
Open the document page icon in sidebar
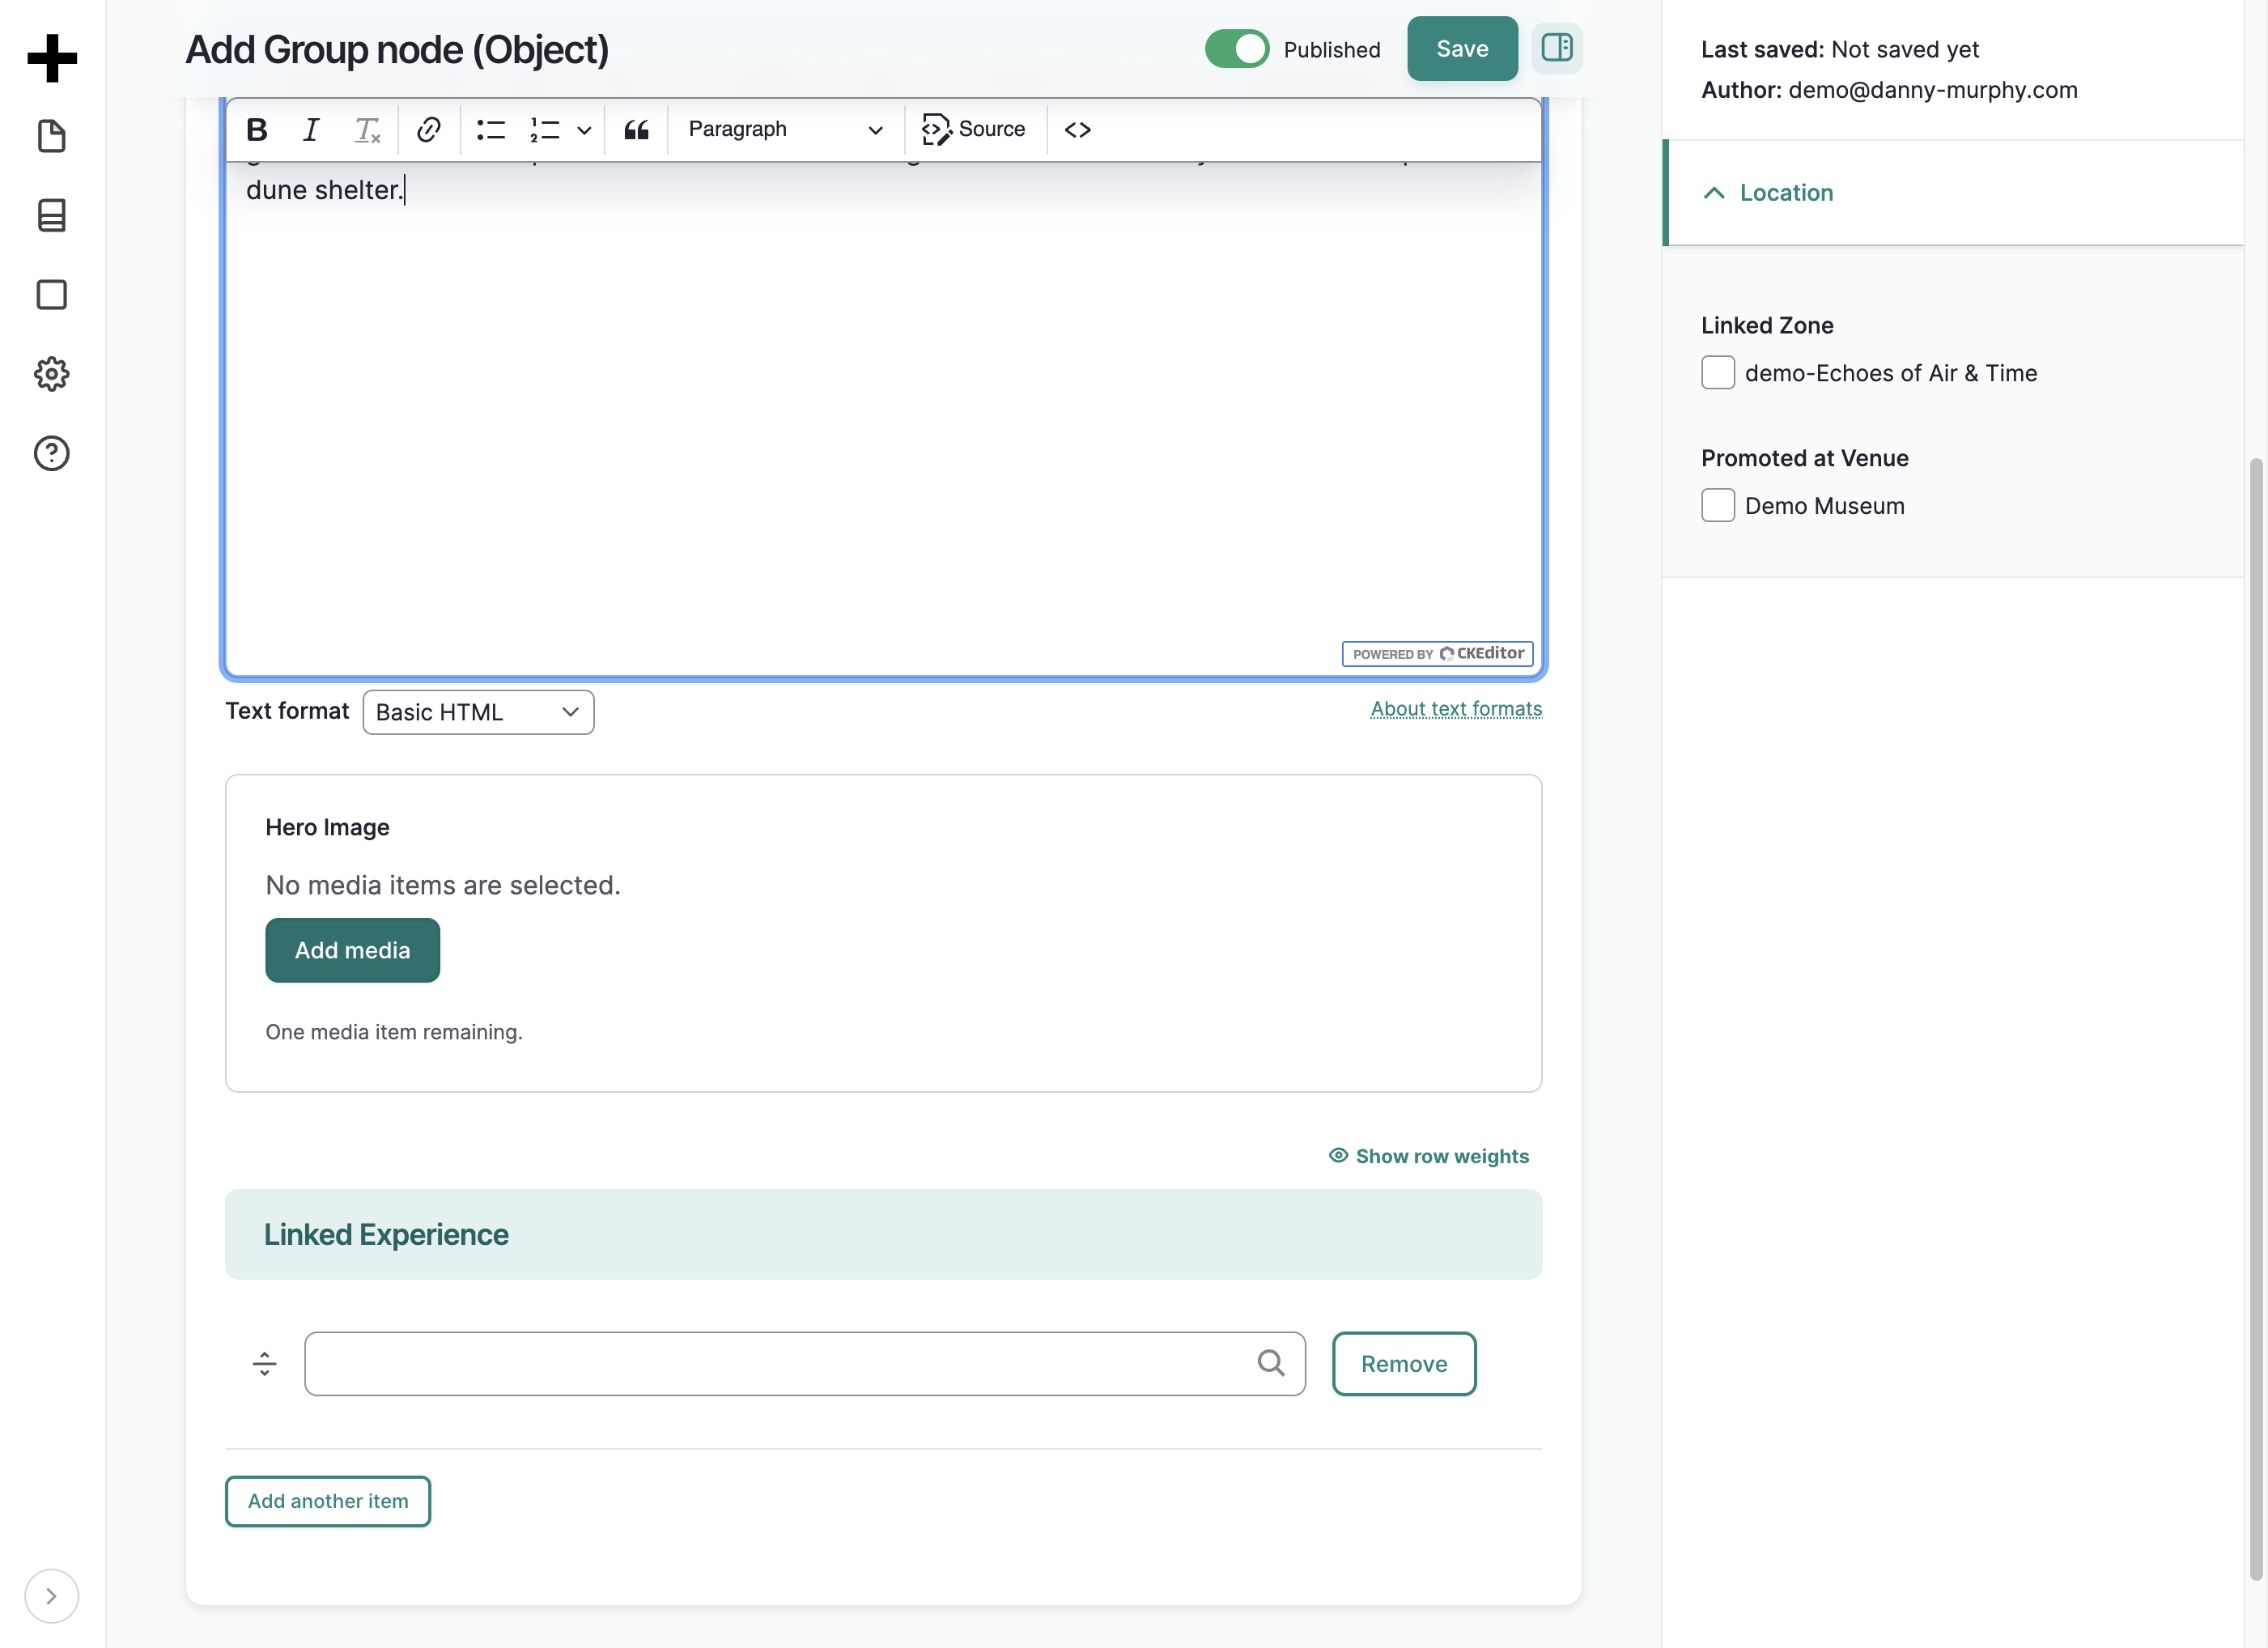click(52, 136)
